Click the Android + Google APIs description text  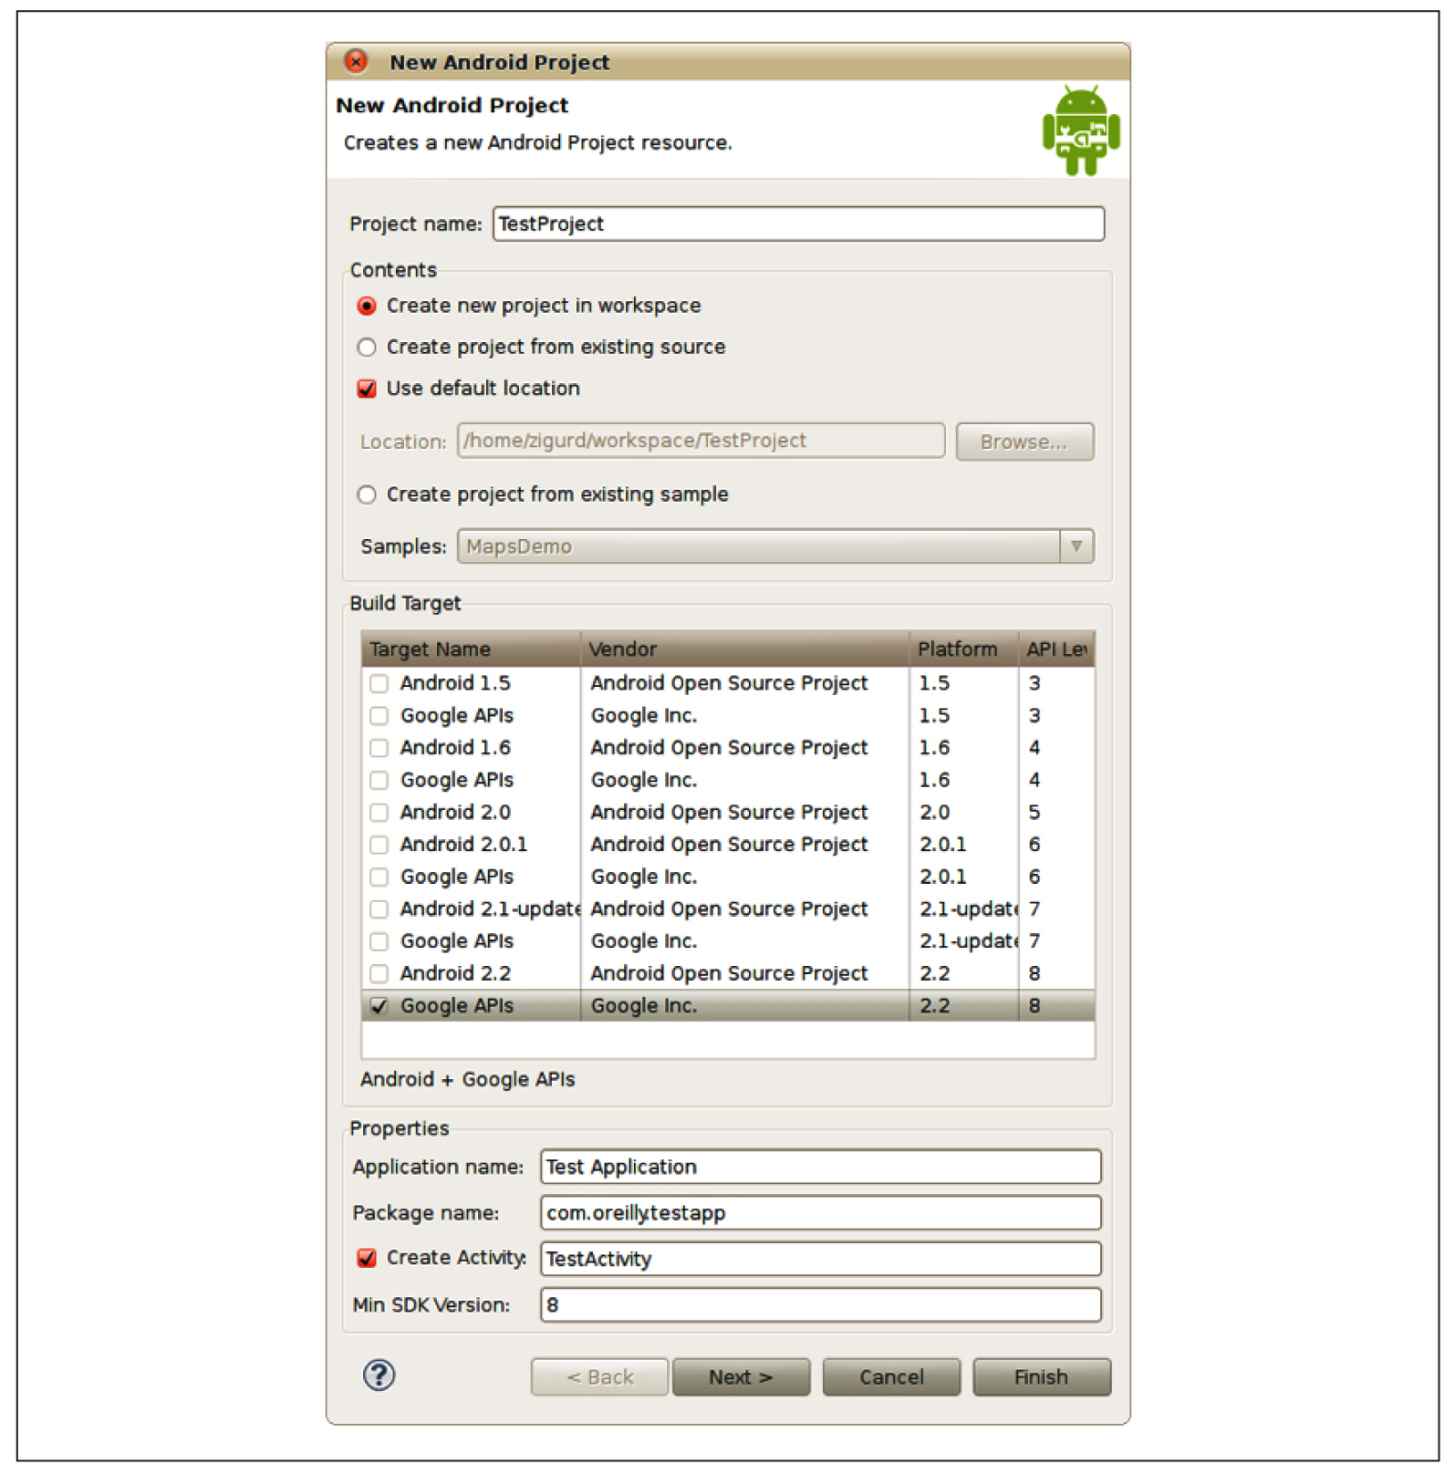coord(468,1080)
